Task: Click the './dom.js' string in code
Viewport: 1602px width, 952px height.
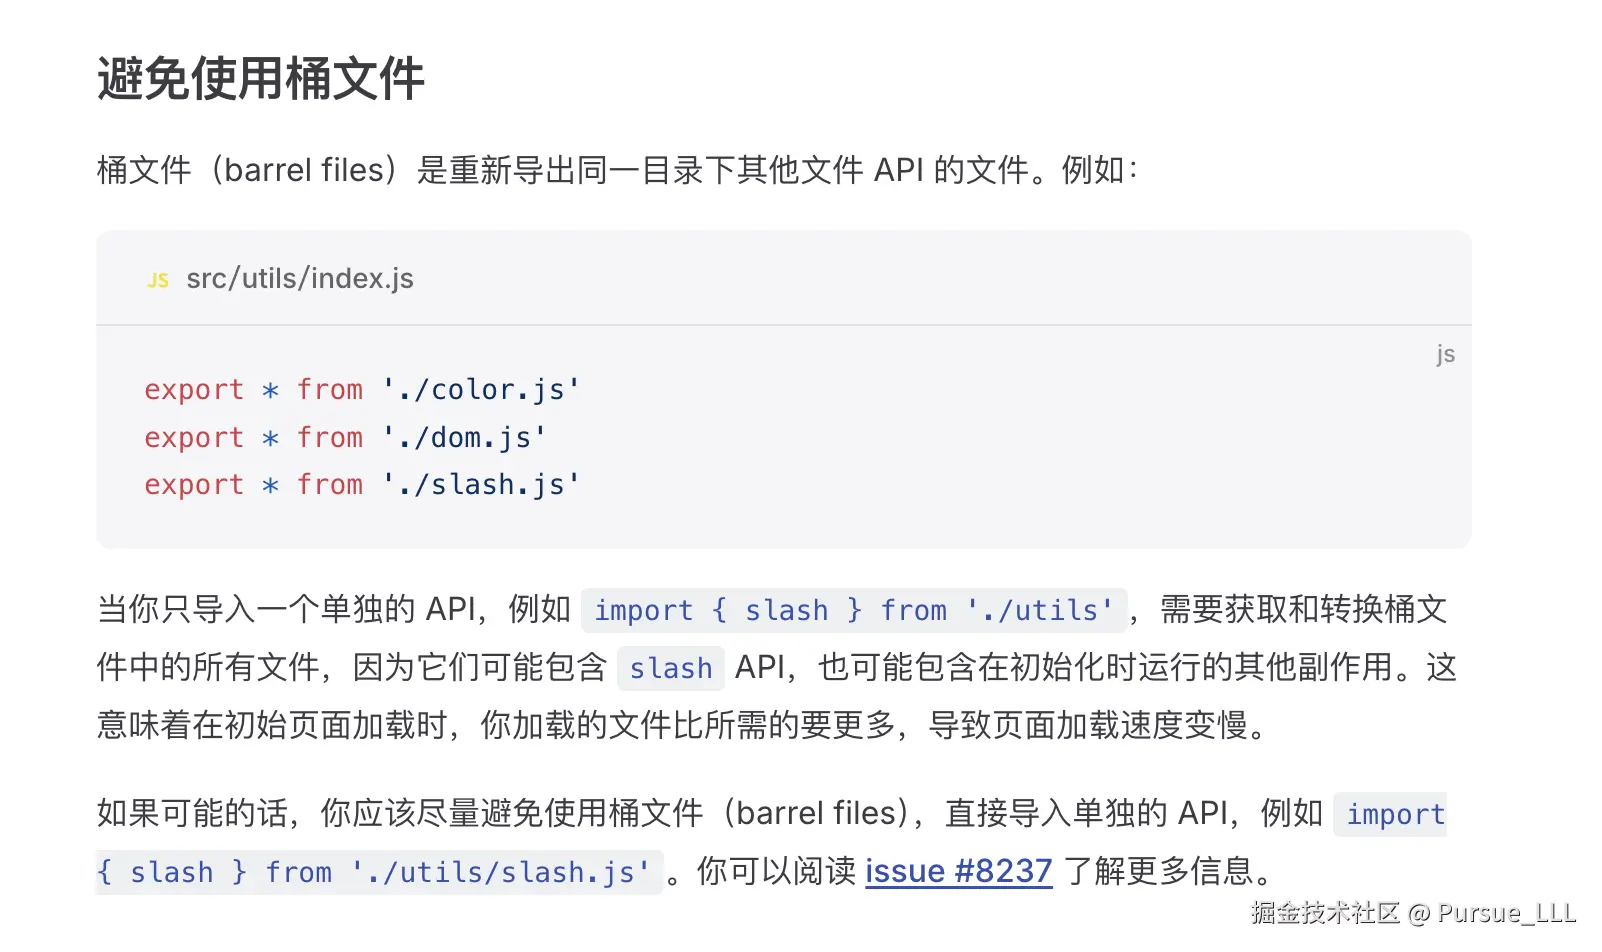Action: [x=464, y=437]
